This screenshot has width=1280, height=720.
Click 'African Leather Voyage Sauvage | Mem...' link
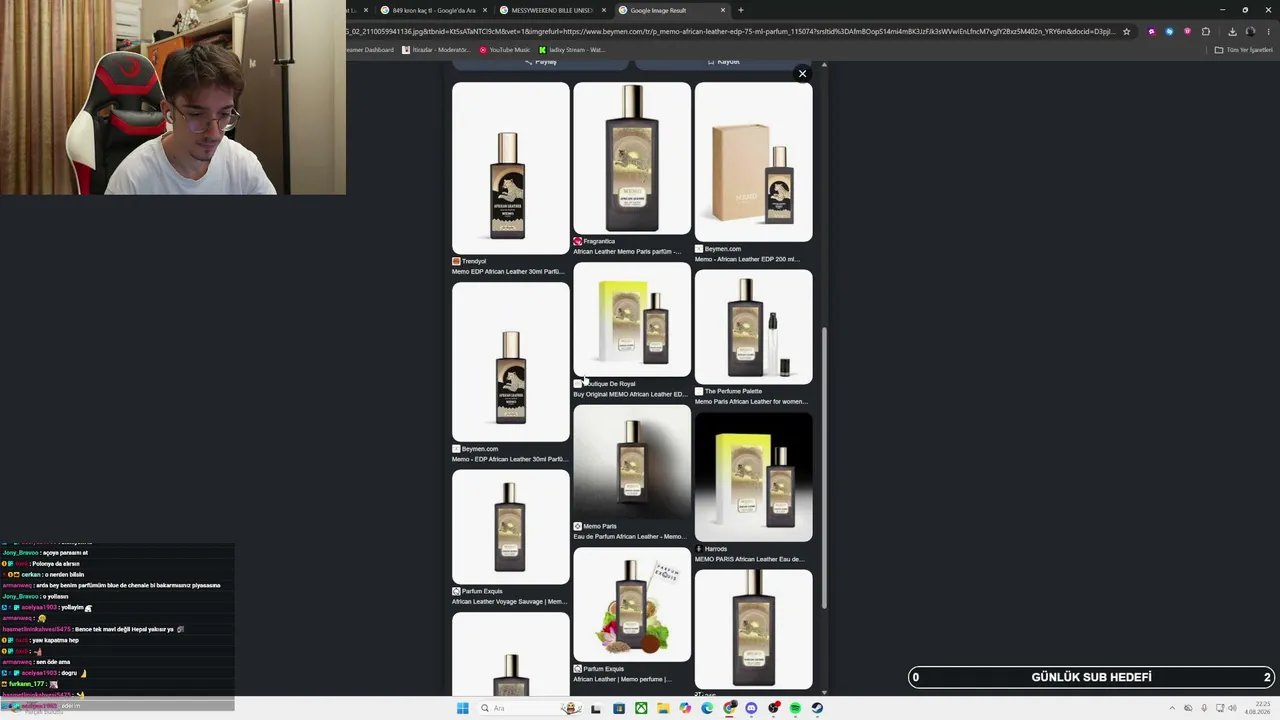click(509, 602)
